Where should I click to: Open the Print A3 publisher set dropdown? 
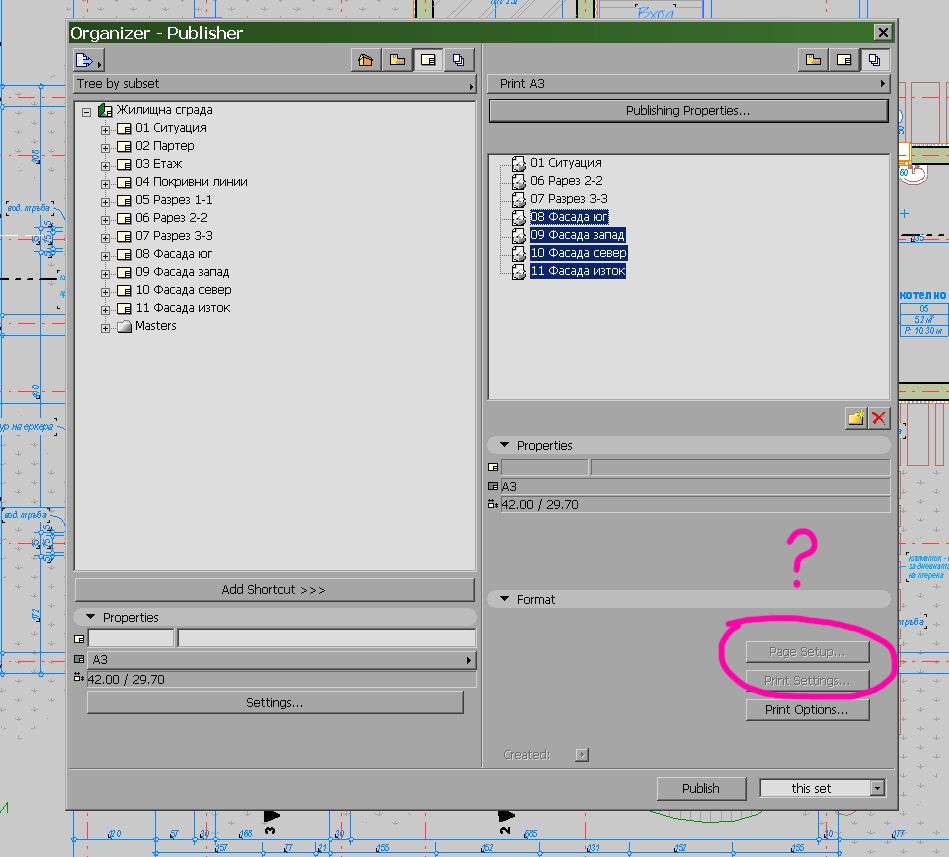coord(689,84)
